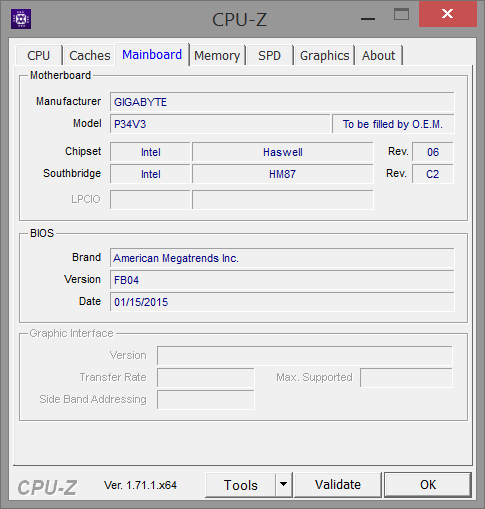The image size is (485, 509).
Task: Click the GIGABYTE manufacturer field
Action: [x=282, y=102]
